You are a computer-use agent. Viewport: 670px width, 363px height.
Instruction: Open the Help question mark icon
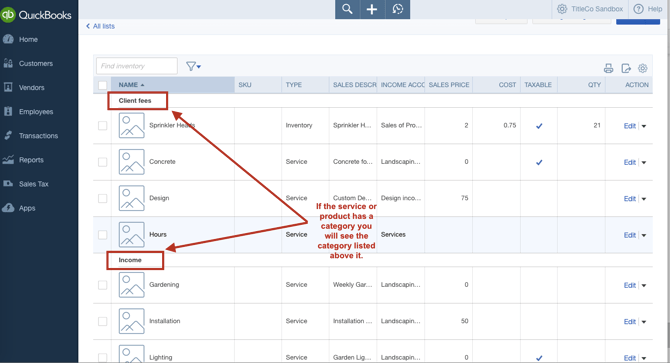638,9
